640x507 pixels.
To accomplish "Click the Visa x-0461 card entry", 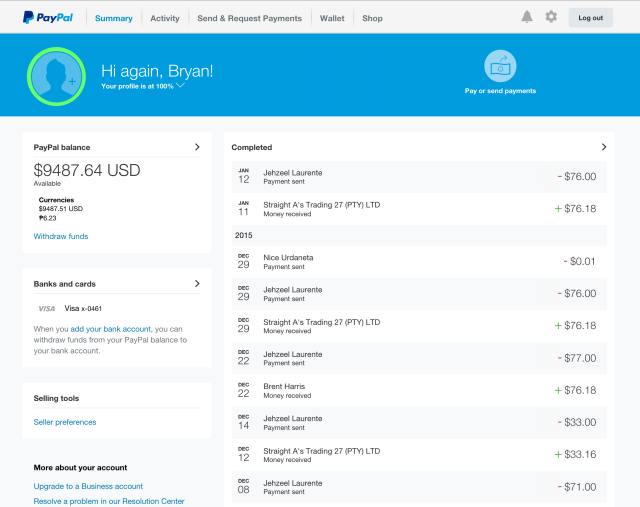I will [83, 309].
